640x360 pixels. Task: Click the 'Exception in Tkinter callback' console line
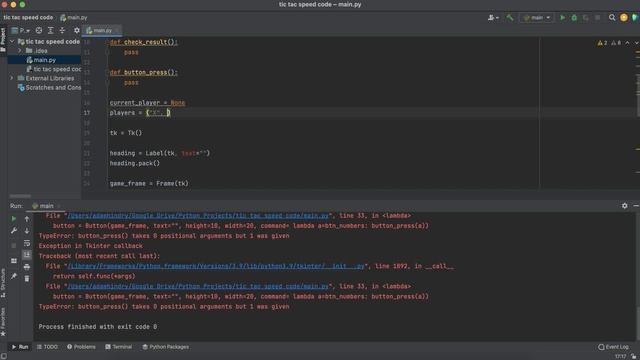91,246
